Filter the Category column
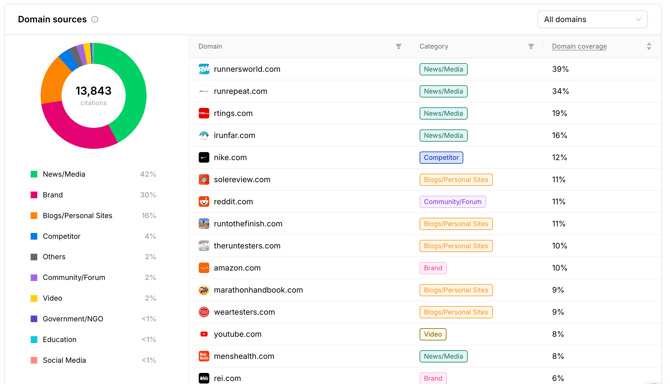Viewport: 670px width, 384px height. coord(531,46)
